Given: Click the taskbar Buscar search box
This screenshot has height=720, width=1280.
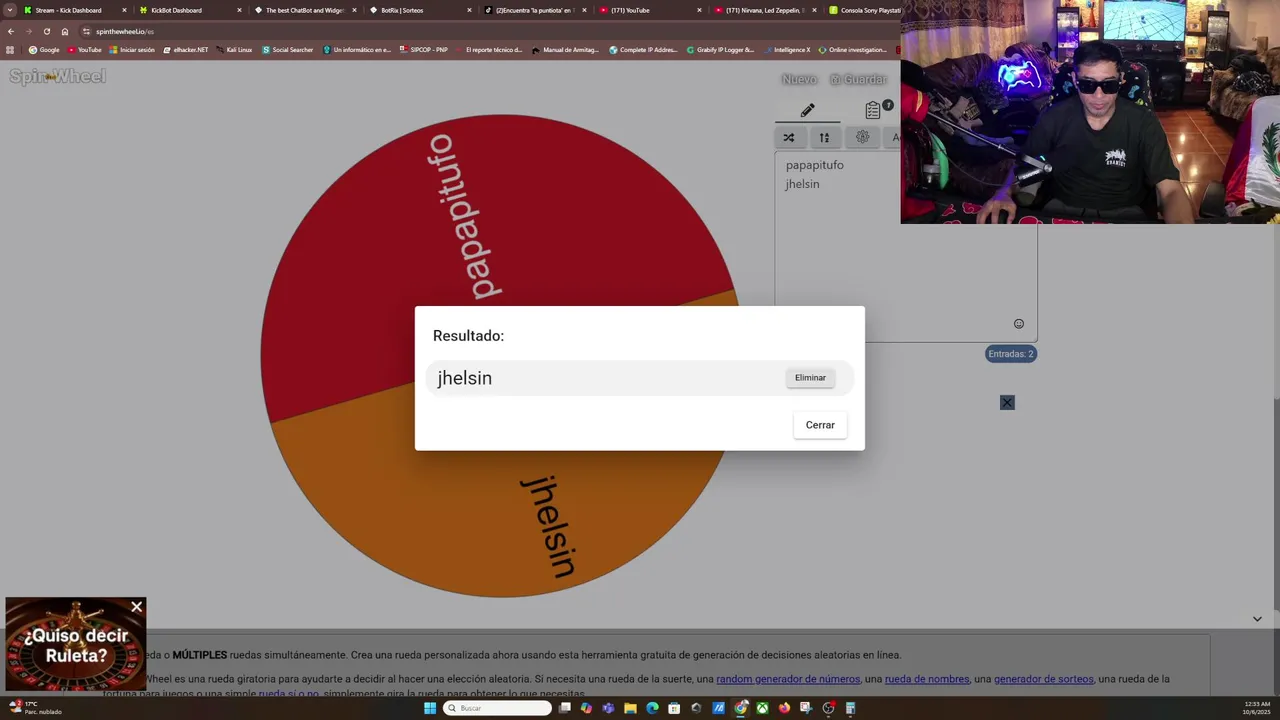Looking at the screenshot, I should (x=497, y=708).
